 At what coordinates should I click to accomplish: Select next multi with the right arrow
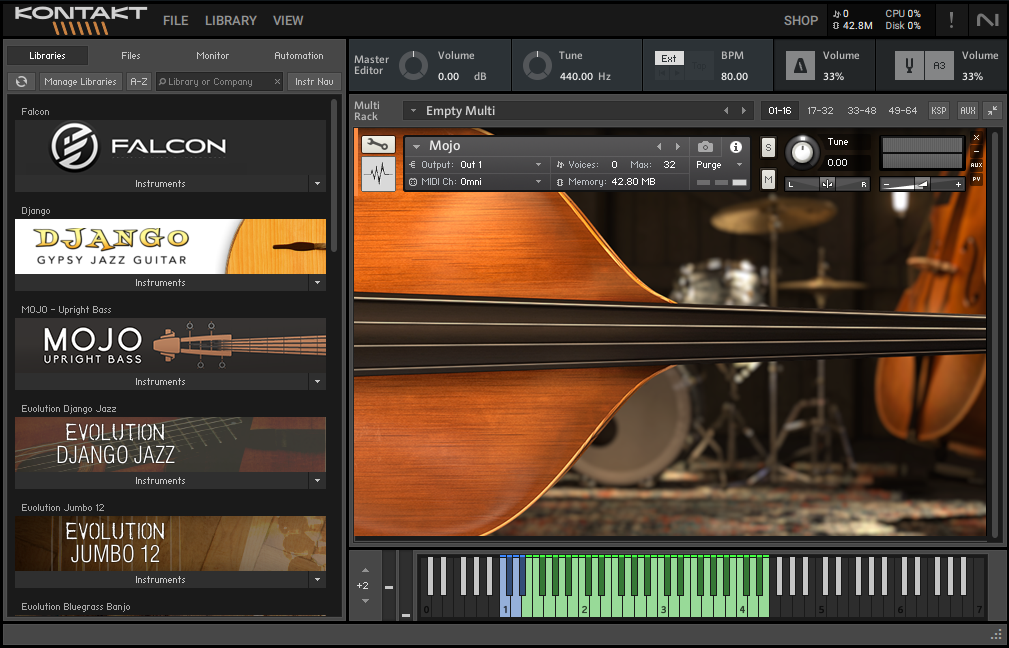coord(744,111)
